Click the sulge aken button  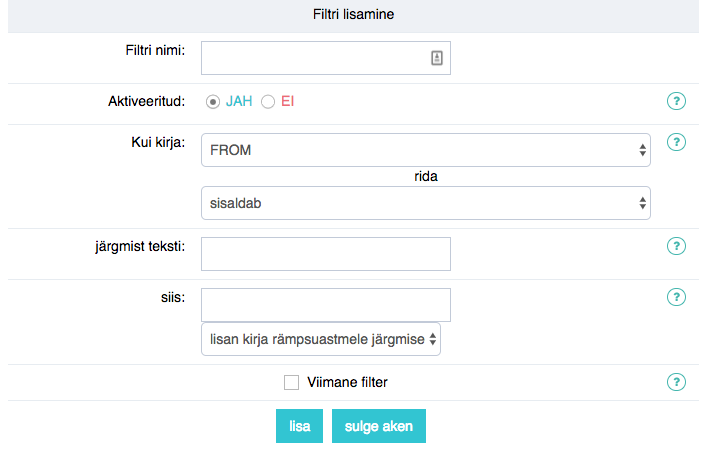click(x=379, y=426)
